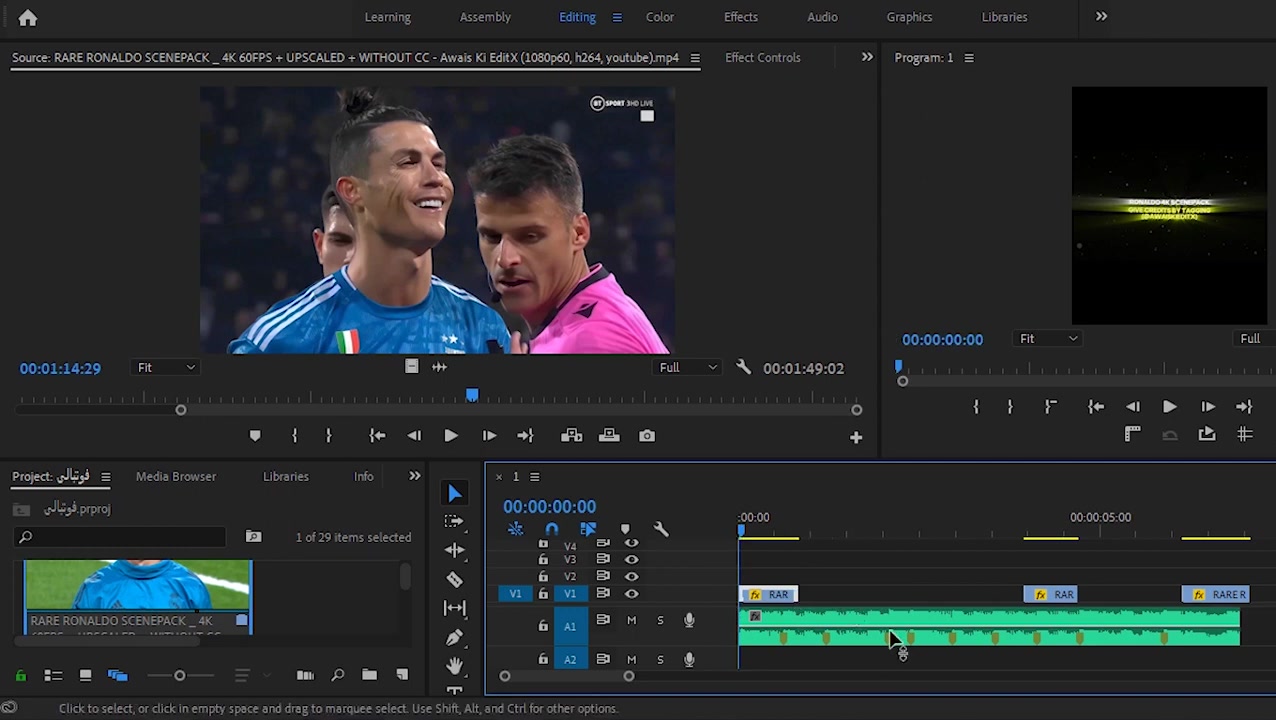Mute the A1 audio track
This screenshot has height=720, width=1276.
pyautogui.click(x=631, y=621)
